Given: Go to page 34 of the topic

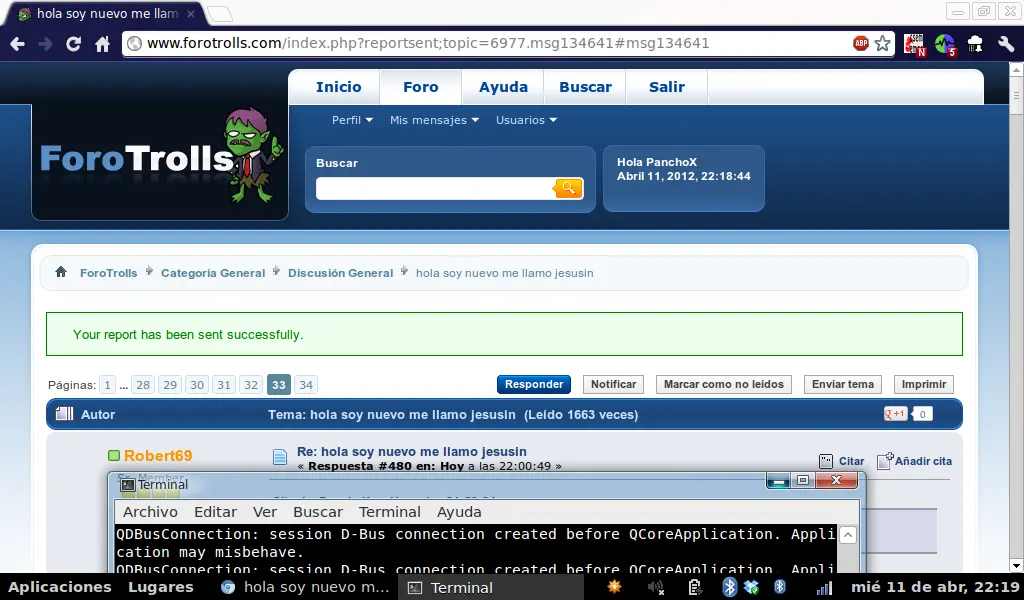Looking at the screenshot, I should pyautogui.click(x=306, y=385).
